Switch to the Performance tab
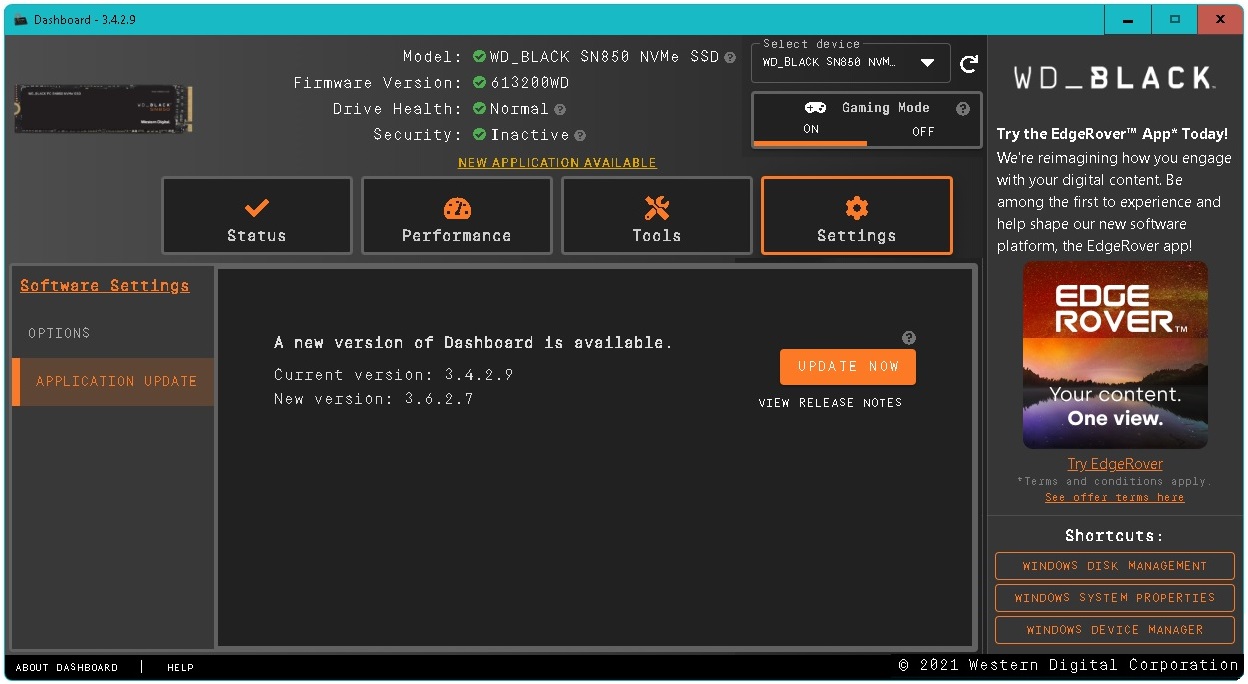The width and height of the screenshot is (1248, 684). pos(457,216)
